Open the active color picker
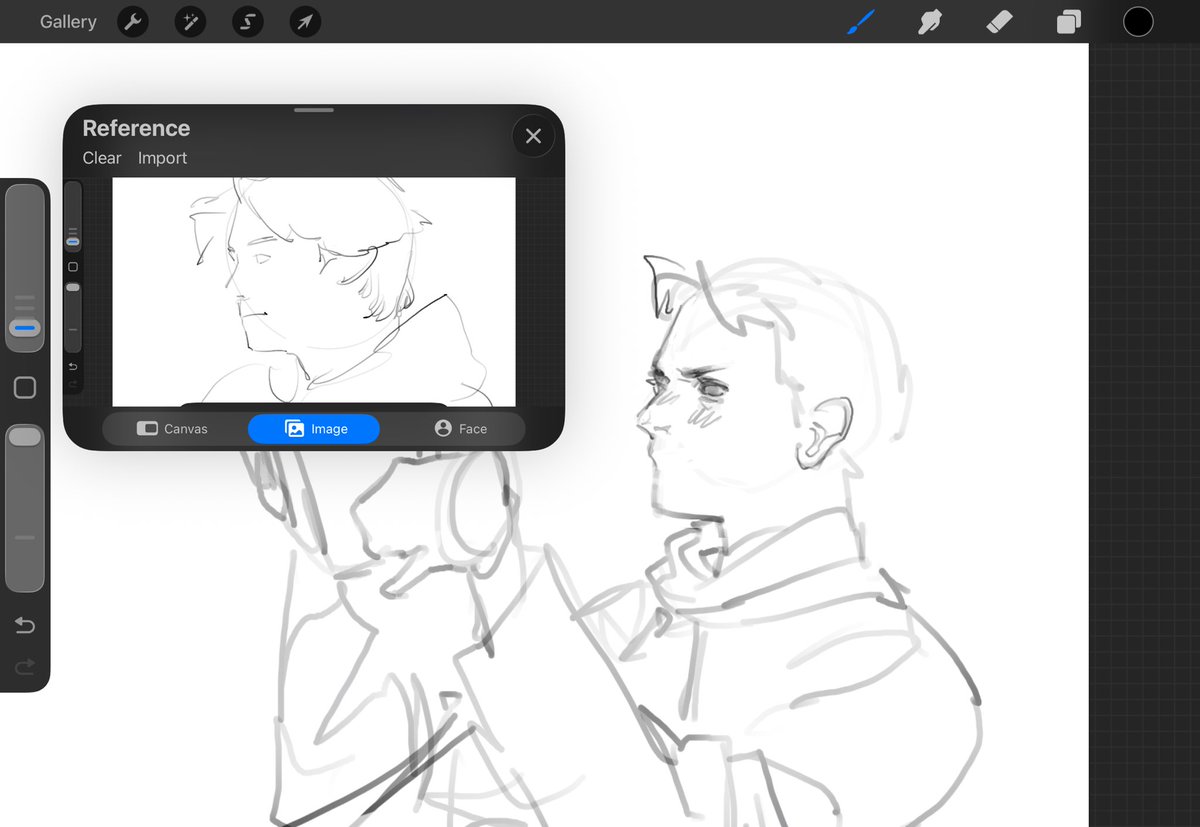Image resolution: width=1200 pixels, height=827 pixels. [x=1138, y=22]
